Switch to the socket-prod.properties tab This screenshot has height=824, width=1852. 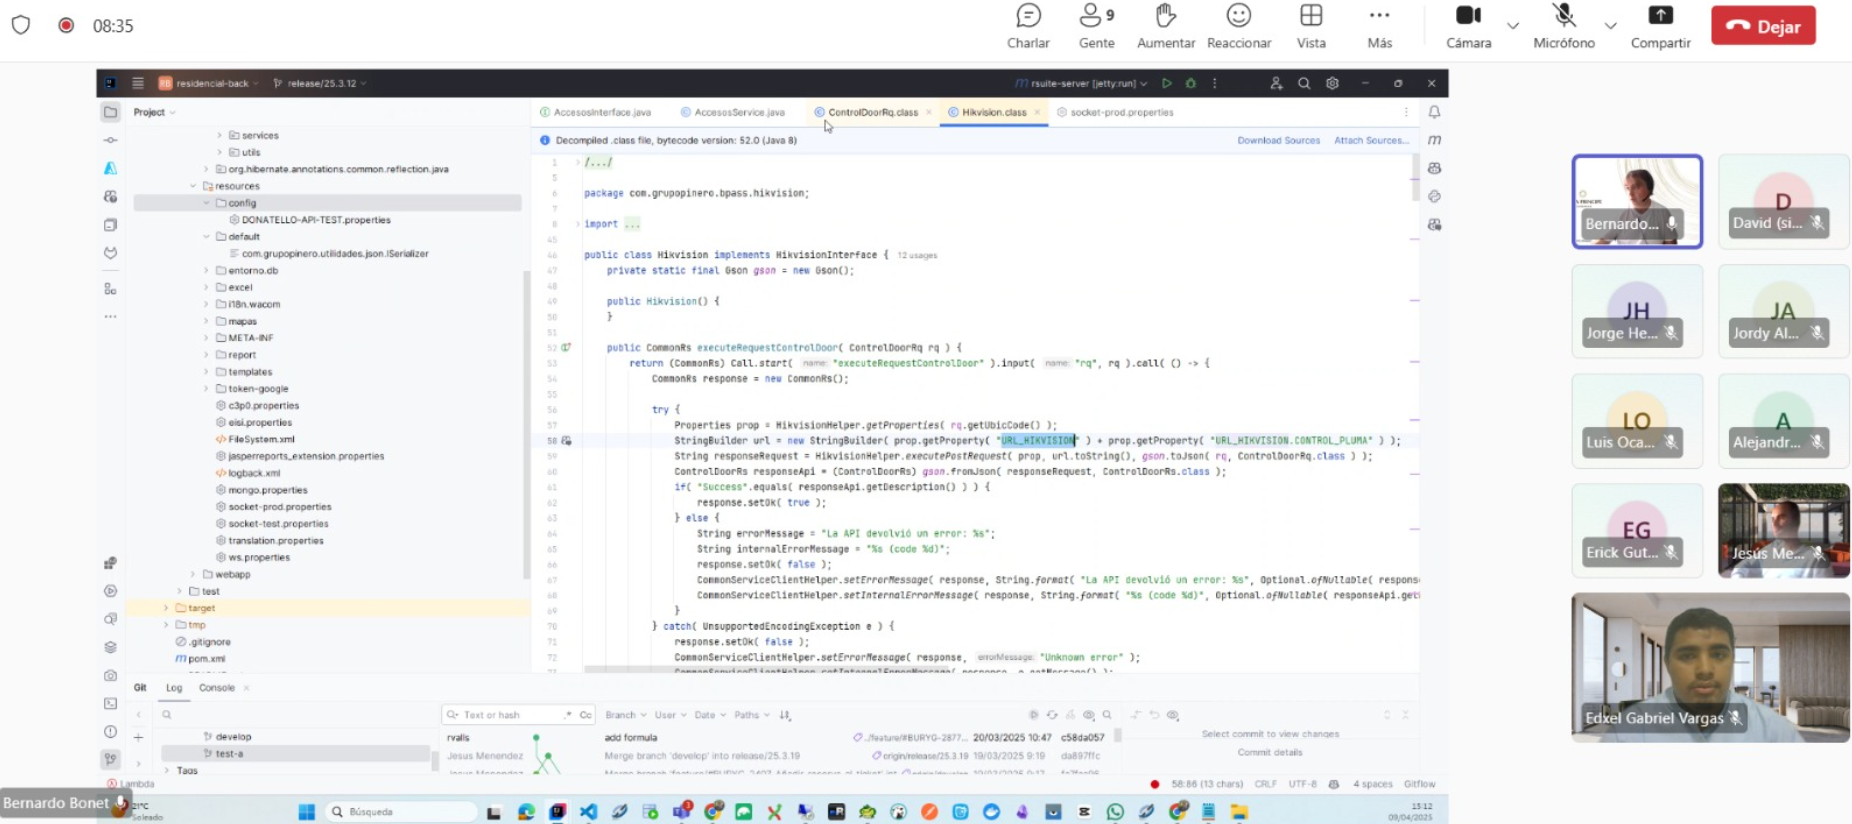click(1115, 112)
